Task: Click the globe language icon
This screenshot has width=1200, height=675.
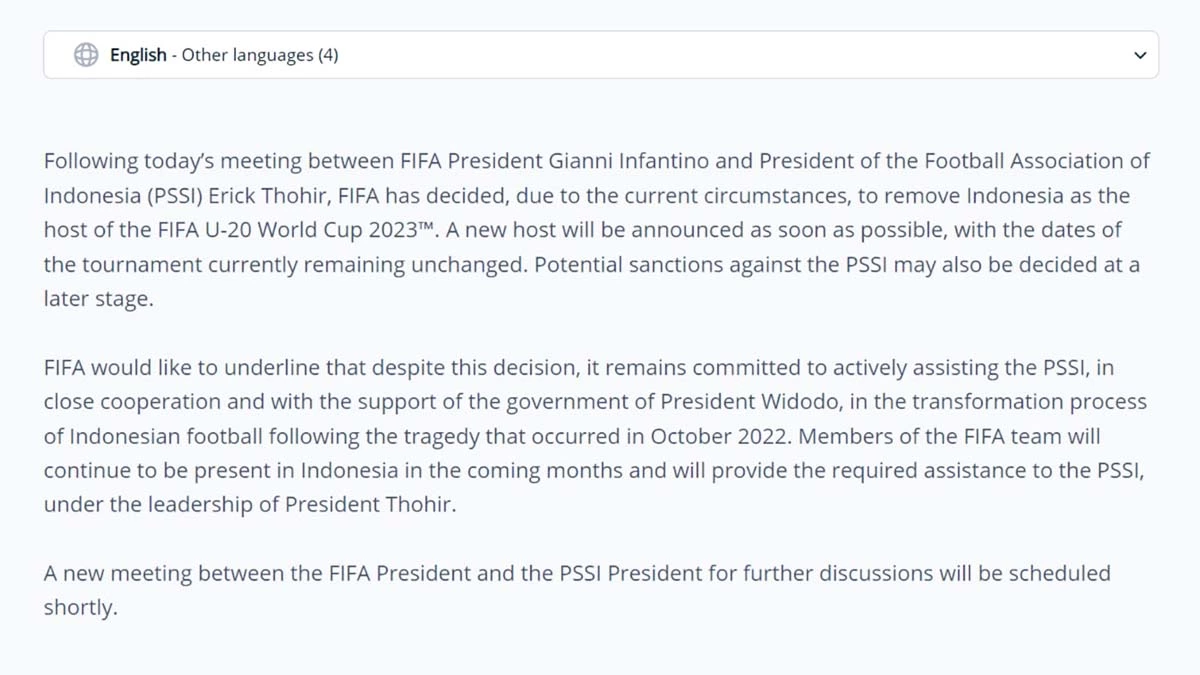Action: pos(86,55)
